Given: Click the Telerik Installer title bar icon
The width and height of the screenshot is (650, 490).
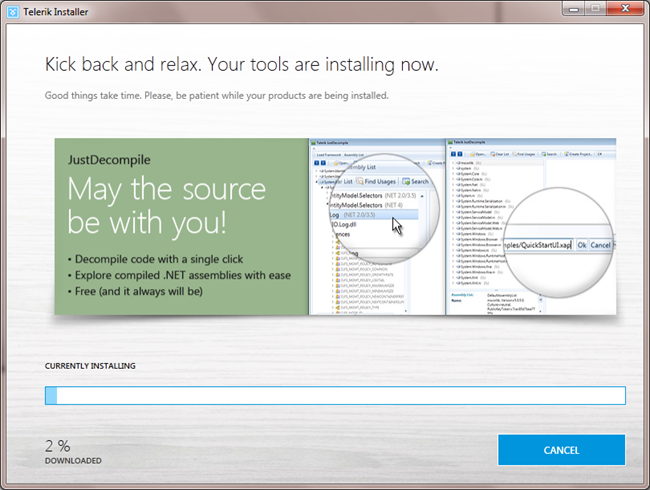Looking at the screenshot, I should pyautogui.click(x=13, y=12).
